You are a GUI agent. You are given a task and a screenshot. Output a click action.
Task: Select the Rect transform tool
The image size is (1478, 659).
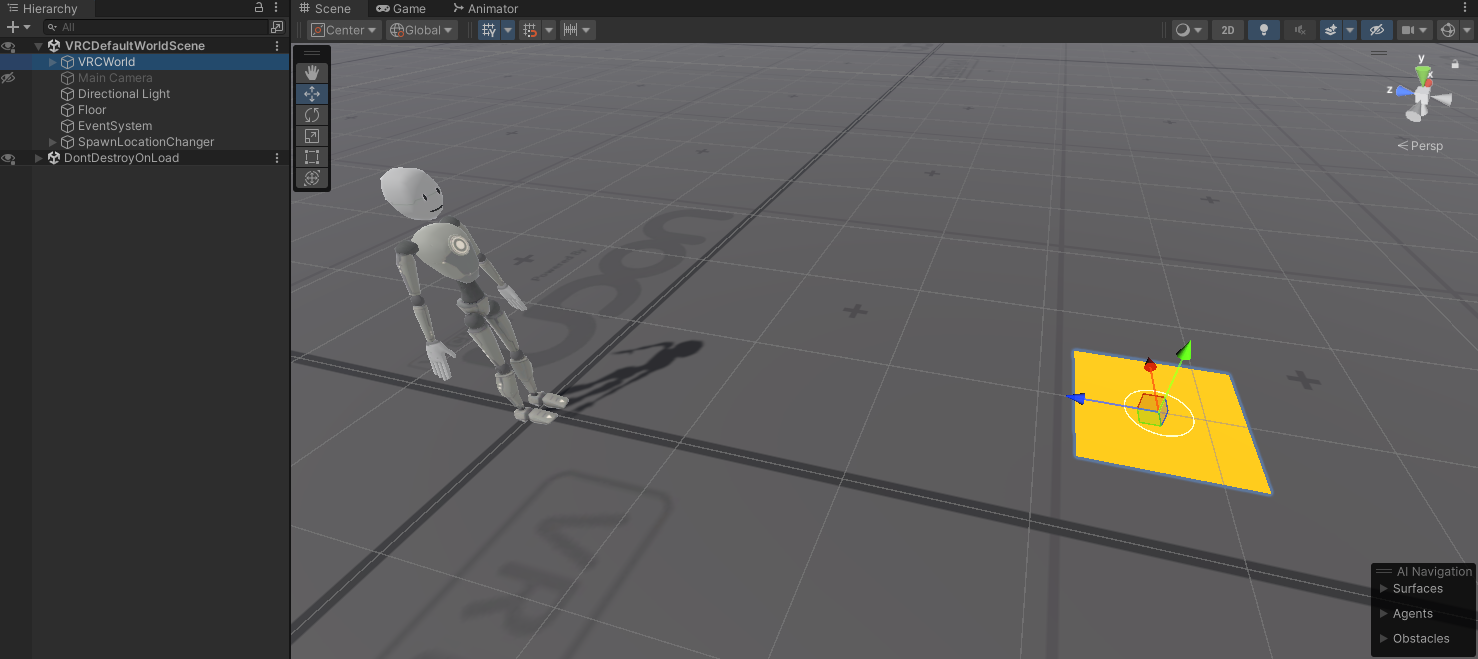[x=312, y=157]
